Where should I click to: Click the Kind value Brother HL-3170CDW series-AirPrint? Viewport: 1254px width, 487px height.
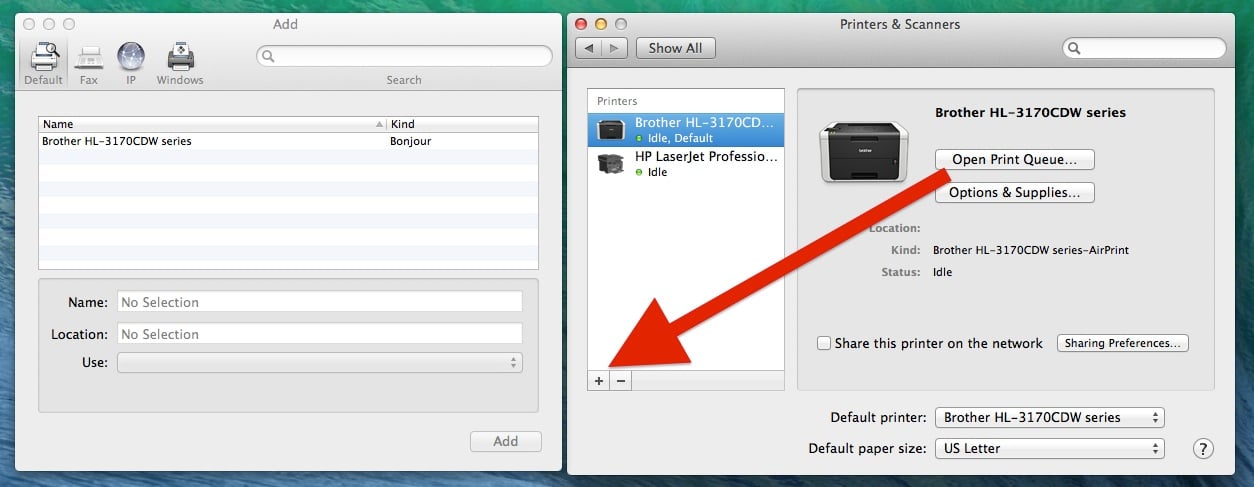point(1031,250)
